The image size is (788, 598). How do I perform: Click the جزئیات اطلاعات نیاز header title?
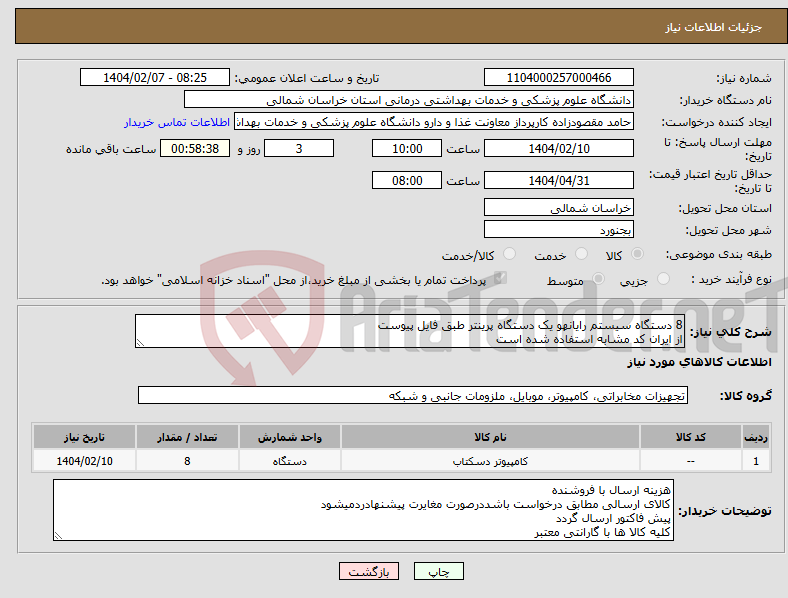(714, 27)
